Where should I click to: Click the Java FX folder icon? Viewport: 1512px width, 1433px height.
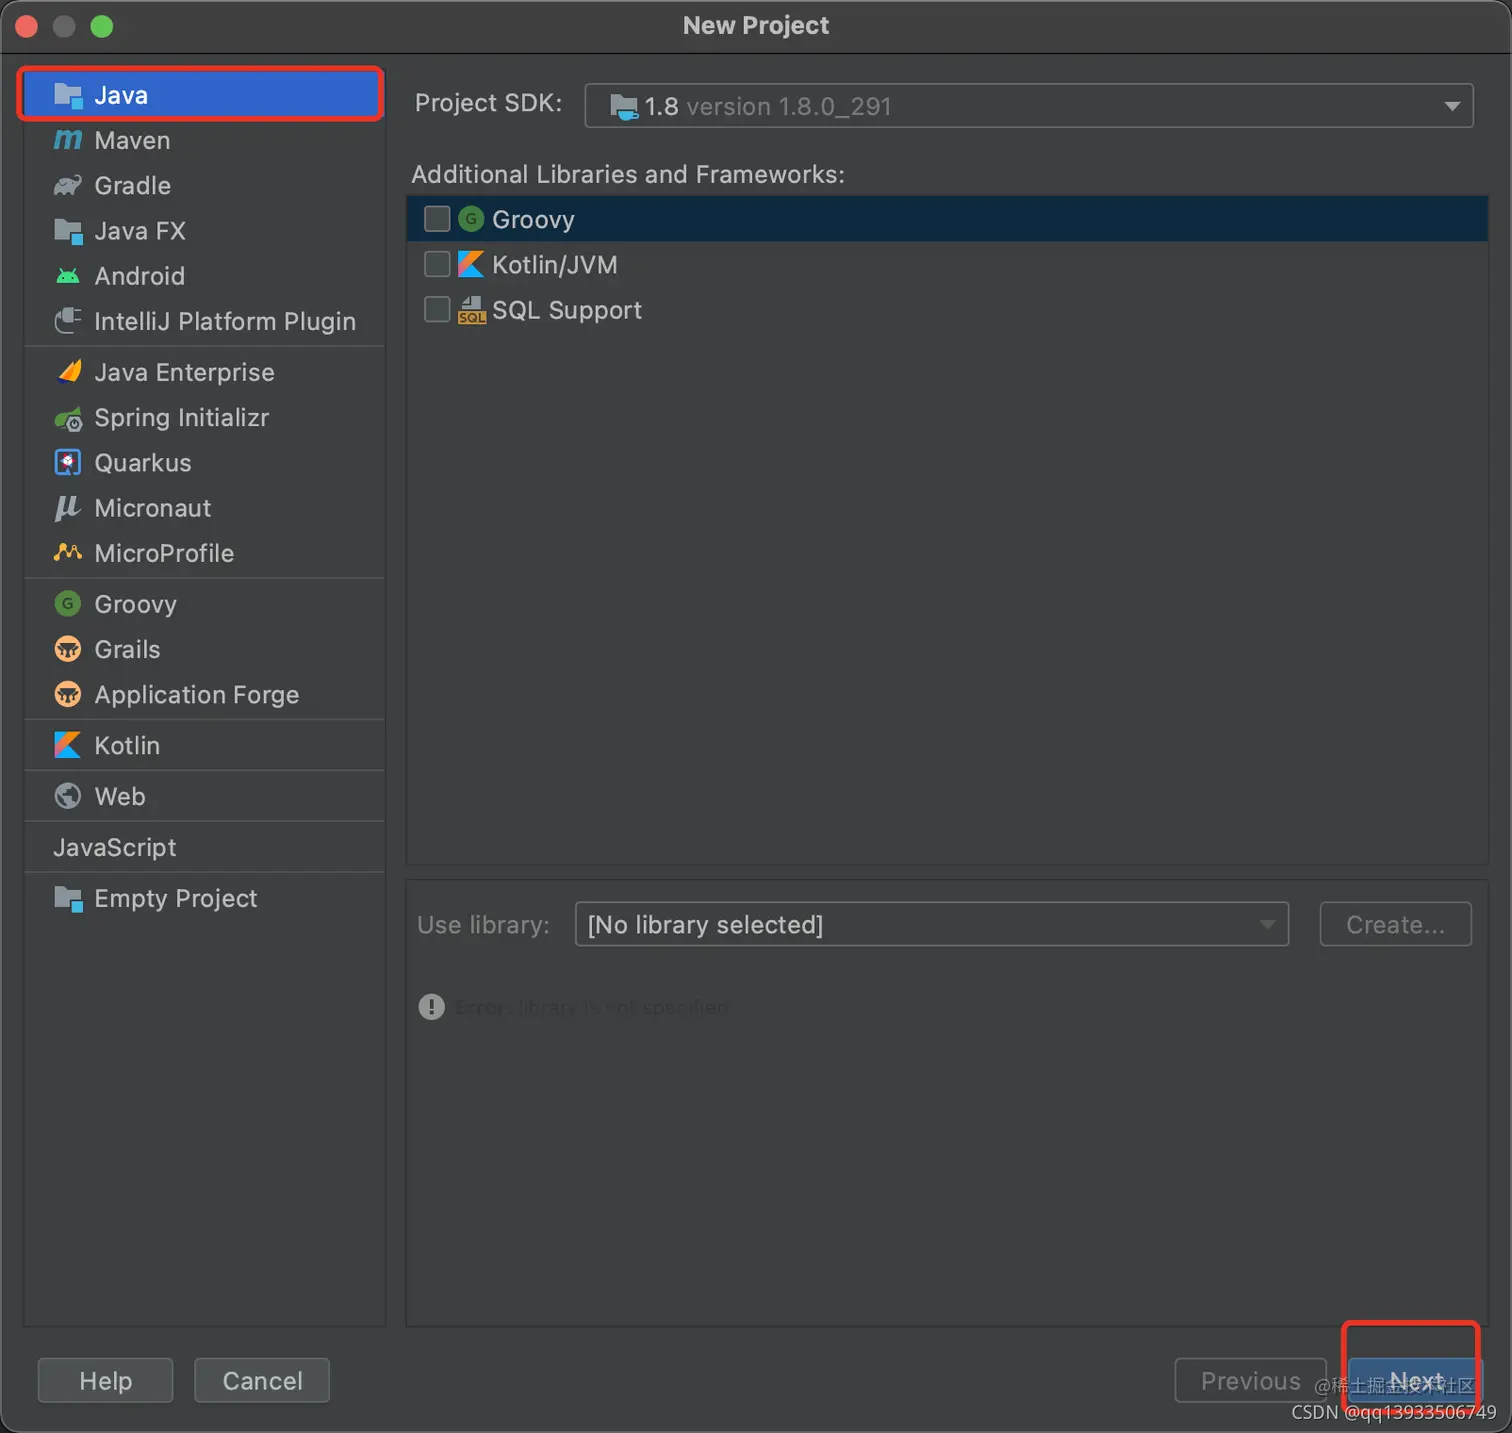pyautogui.click(x=68, y=231)
